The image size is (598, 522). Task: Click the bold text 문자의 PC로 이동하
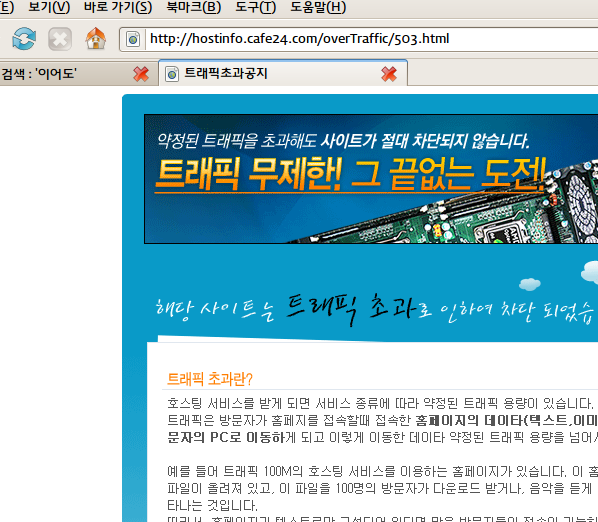(x=226, y=437)
